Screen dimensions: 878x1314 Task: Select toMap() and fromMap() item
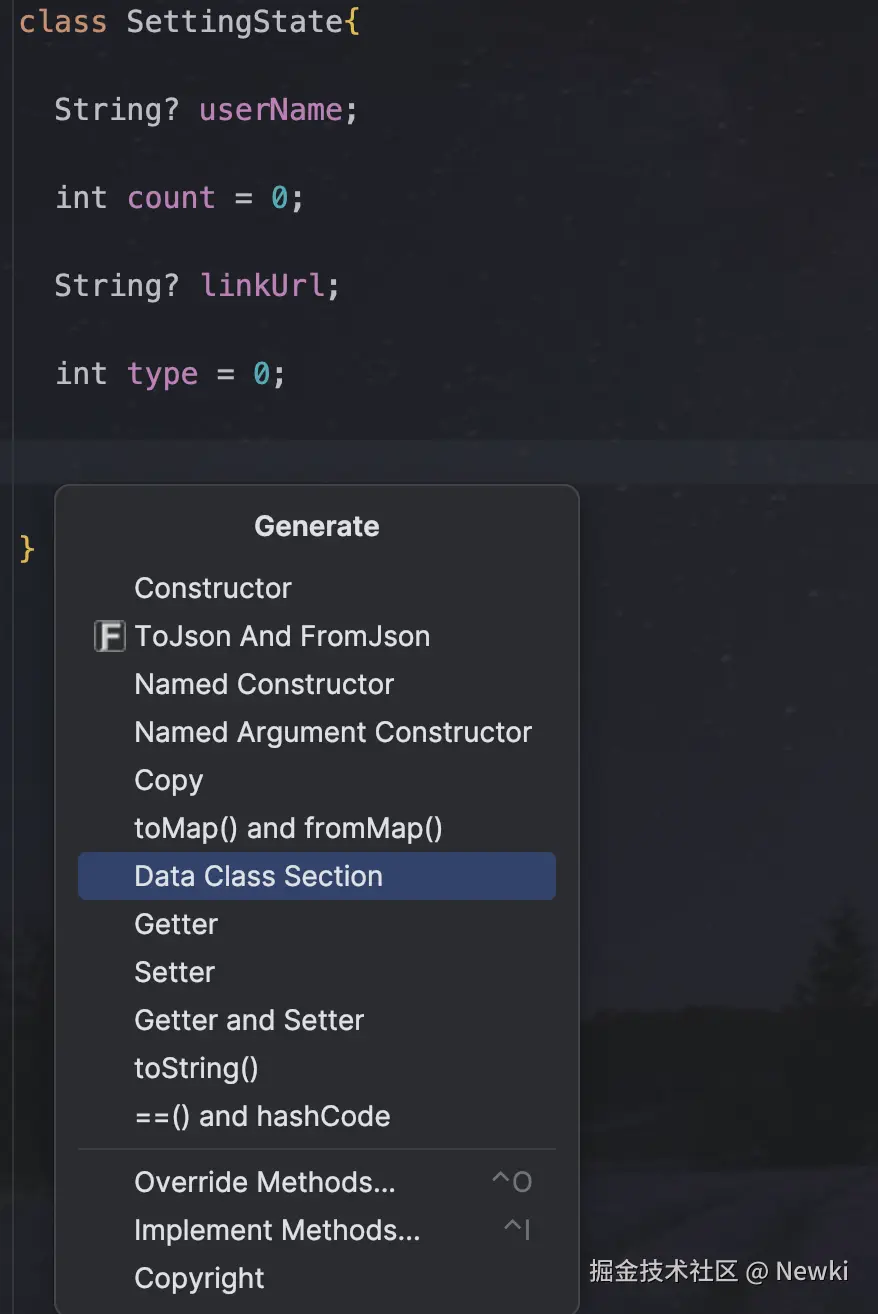tap(288, 828)
